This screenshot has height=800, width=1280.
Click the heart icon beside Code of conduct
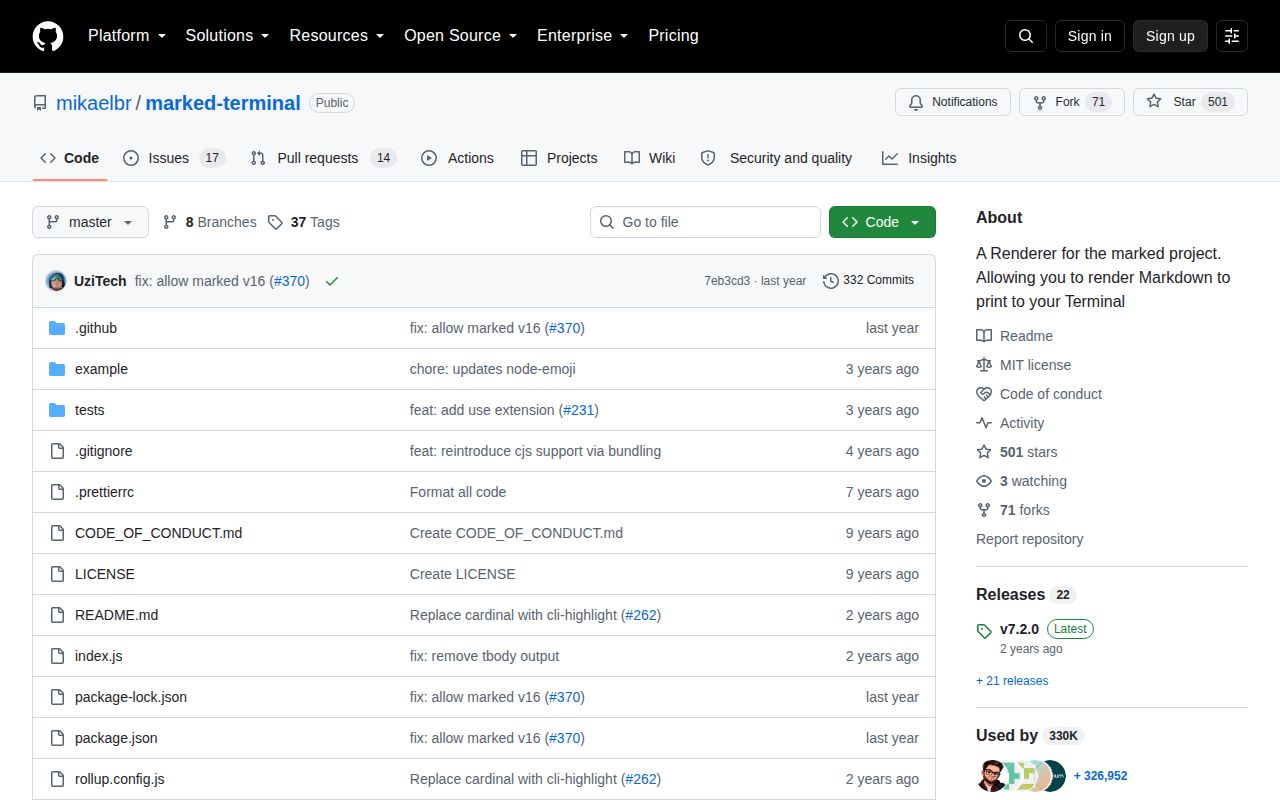coord(984,394)
